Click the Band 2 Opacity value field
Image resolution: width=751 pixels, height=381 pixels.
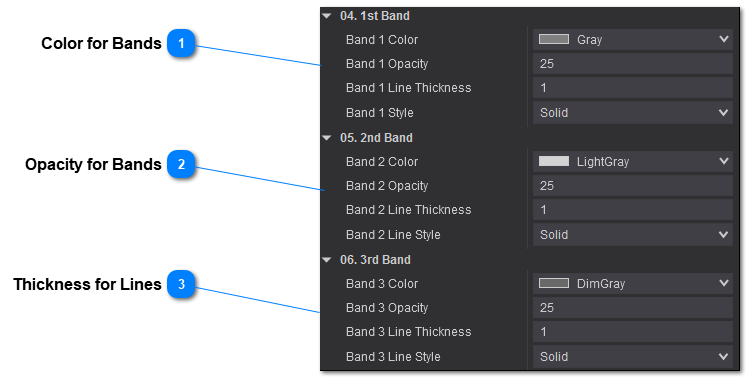[633, 185]
